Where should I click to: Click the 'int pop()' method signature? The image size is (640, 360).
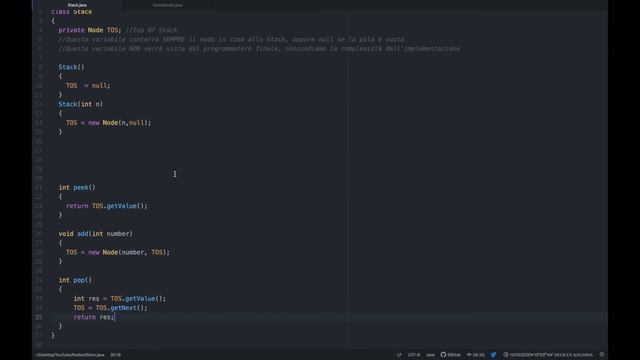75,280
